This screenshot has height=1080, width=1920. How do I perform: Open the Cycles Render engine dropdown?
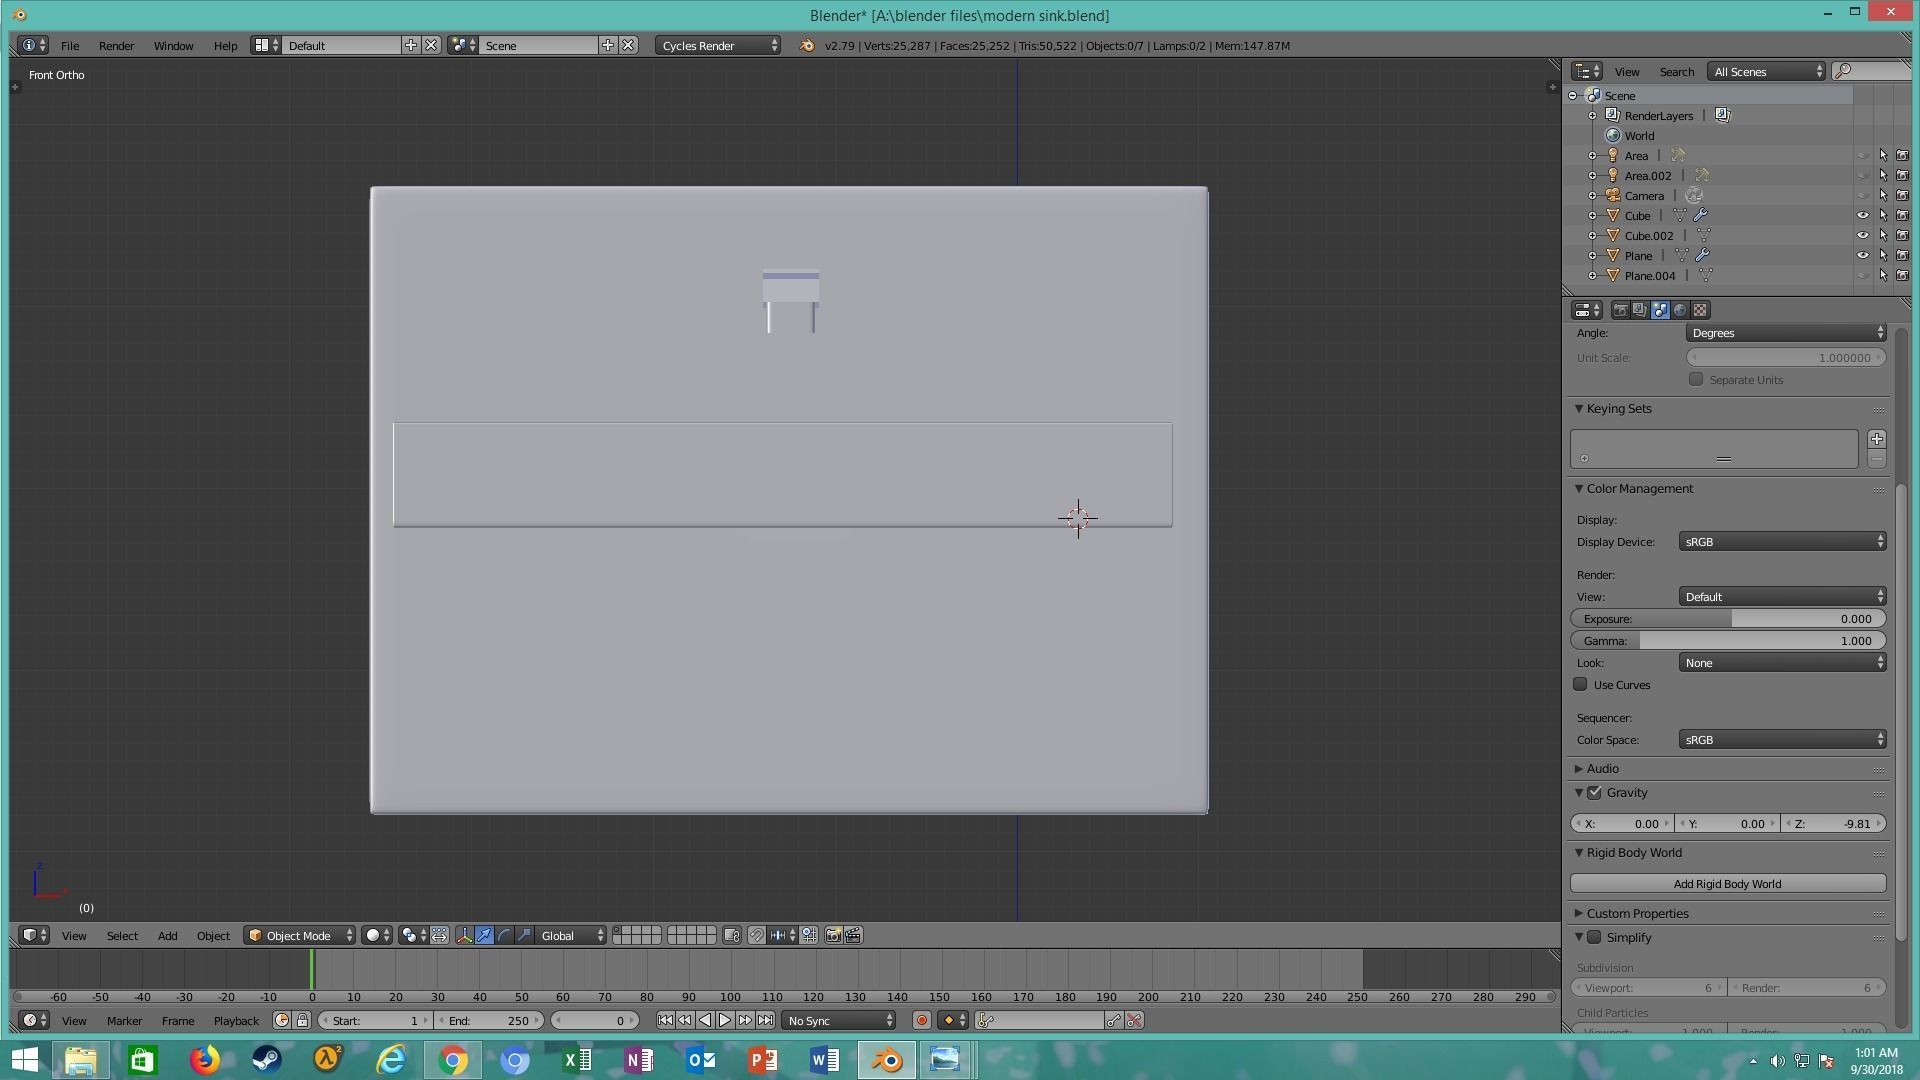pos(718,45)
